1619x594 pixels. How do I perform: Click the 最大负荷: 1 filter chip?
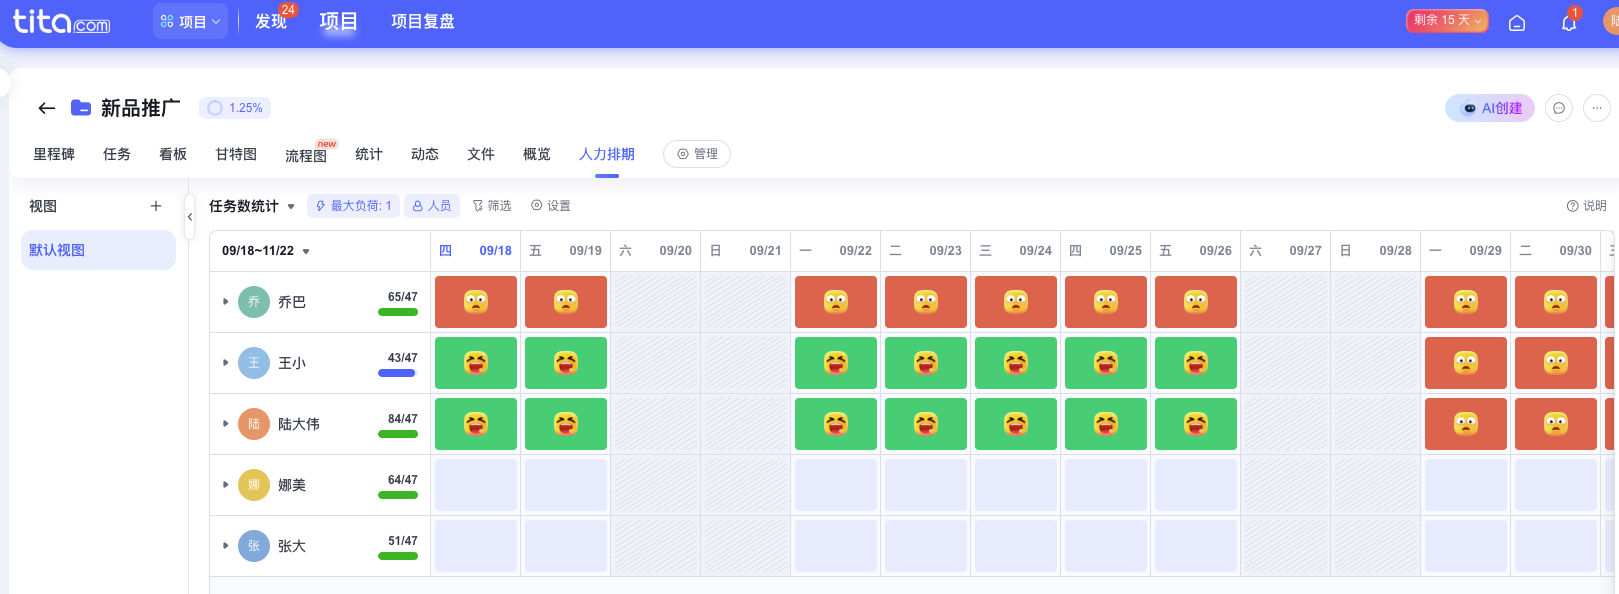tap(353, 206)
